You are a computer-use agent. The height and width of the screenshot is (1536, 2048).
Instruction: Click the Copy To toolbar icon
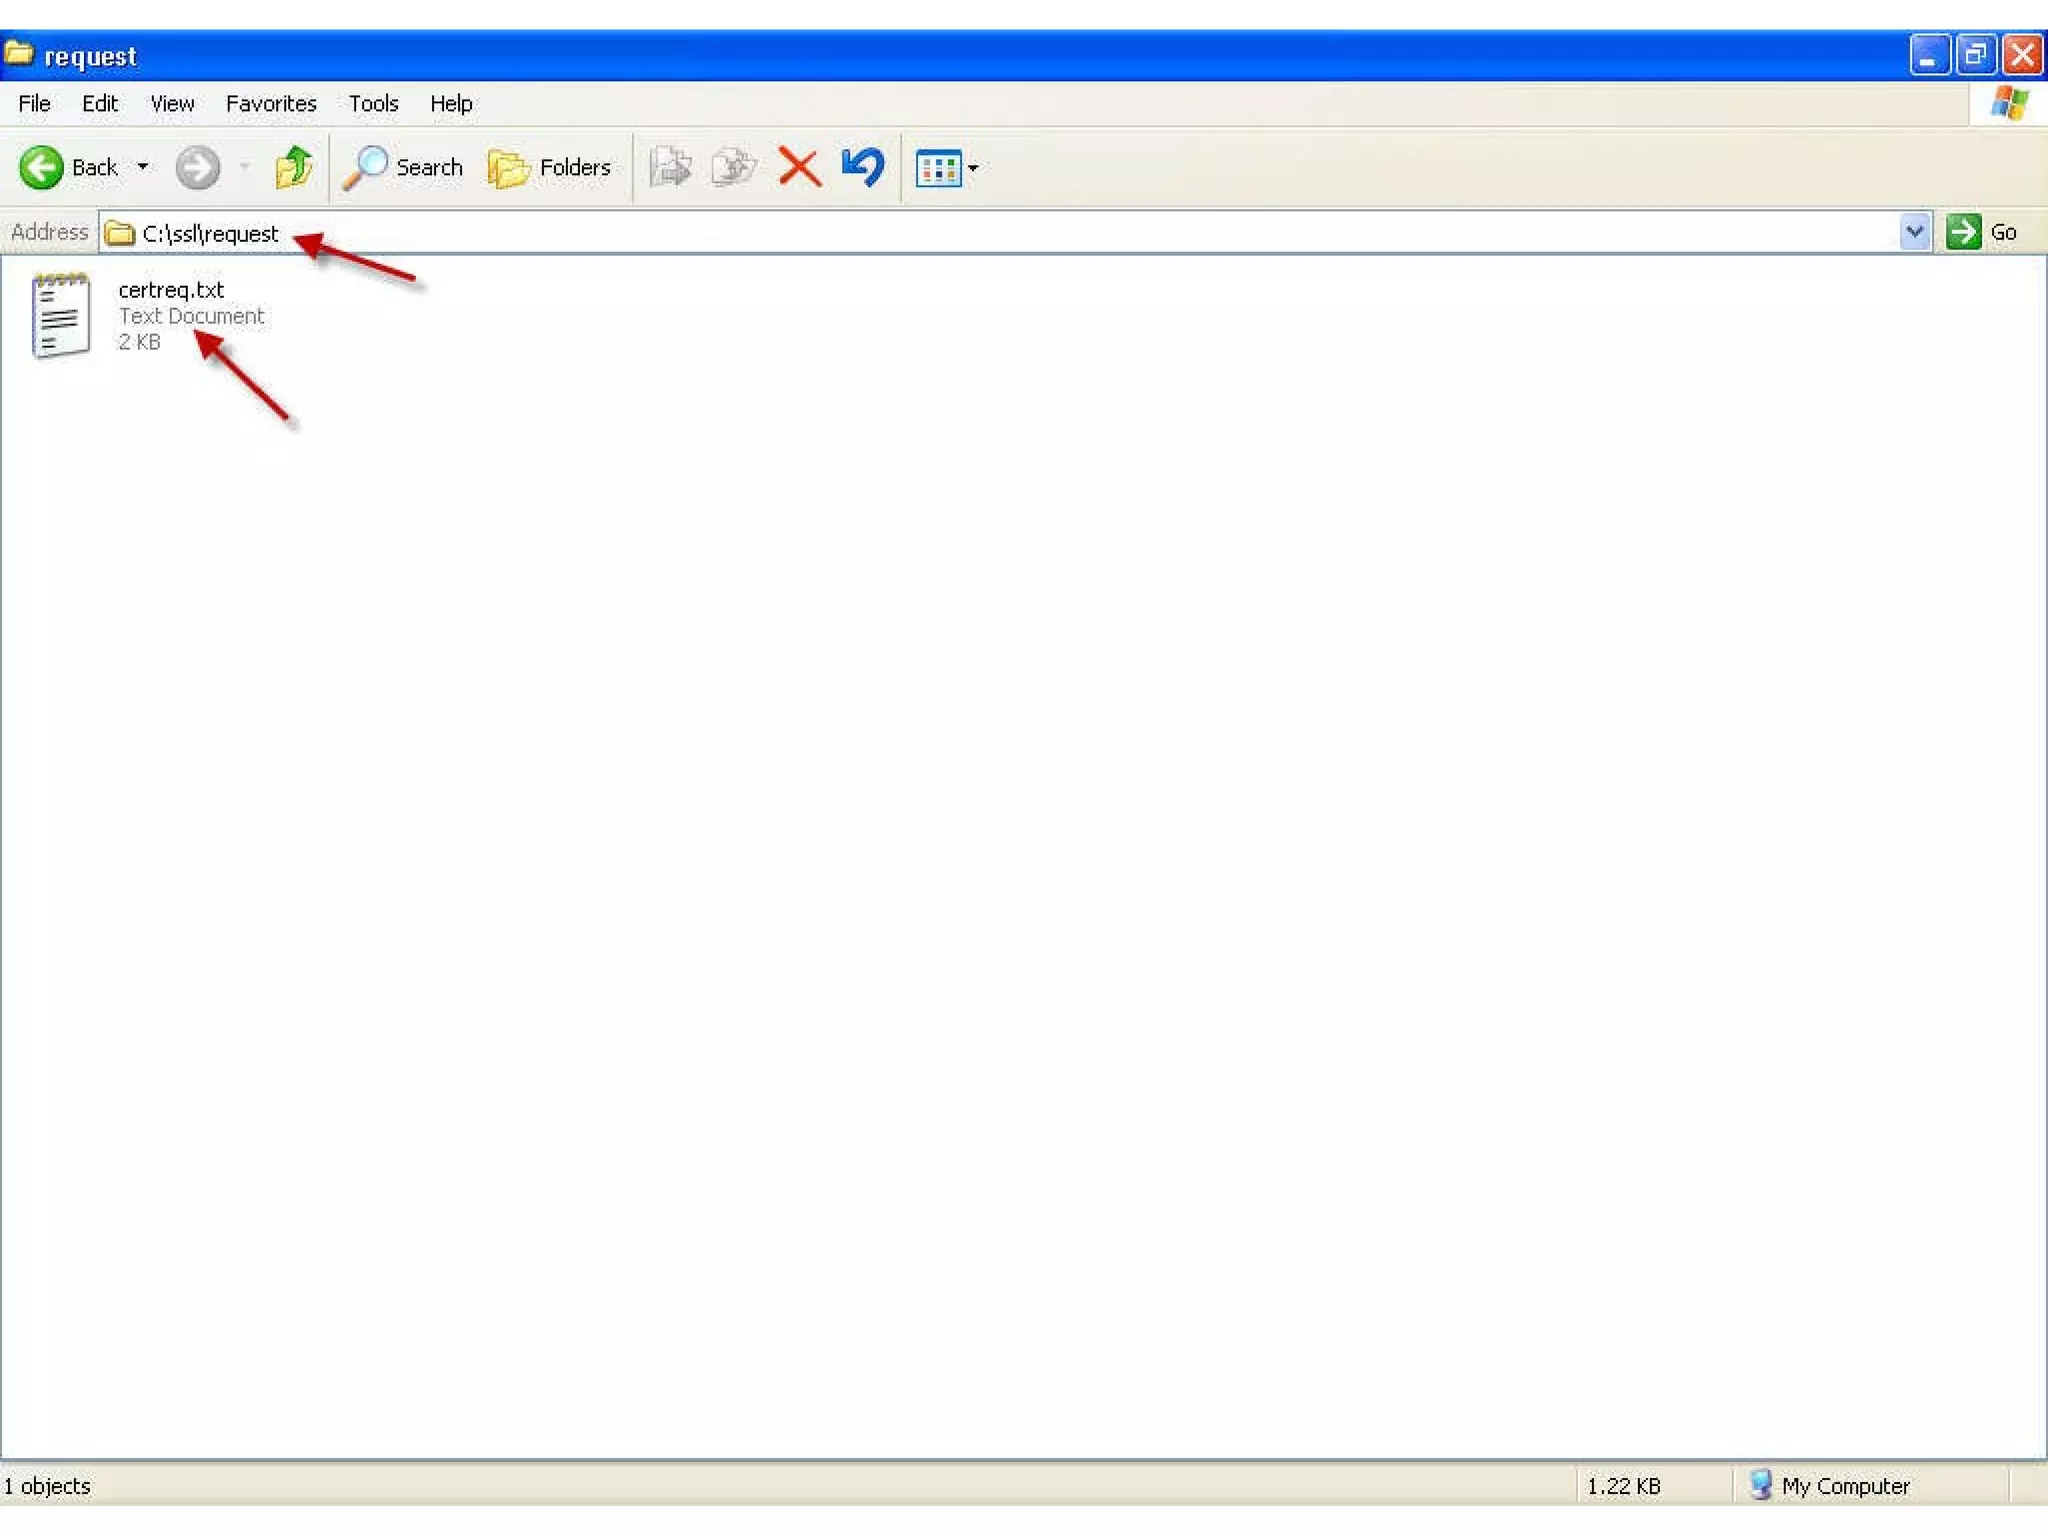[733, 167]
